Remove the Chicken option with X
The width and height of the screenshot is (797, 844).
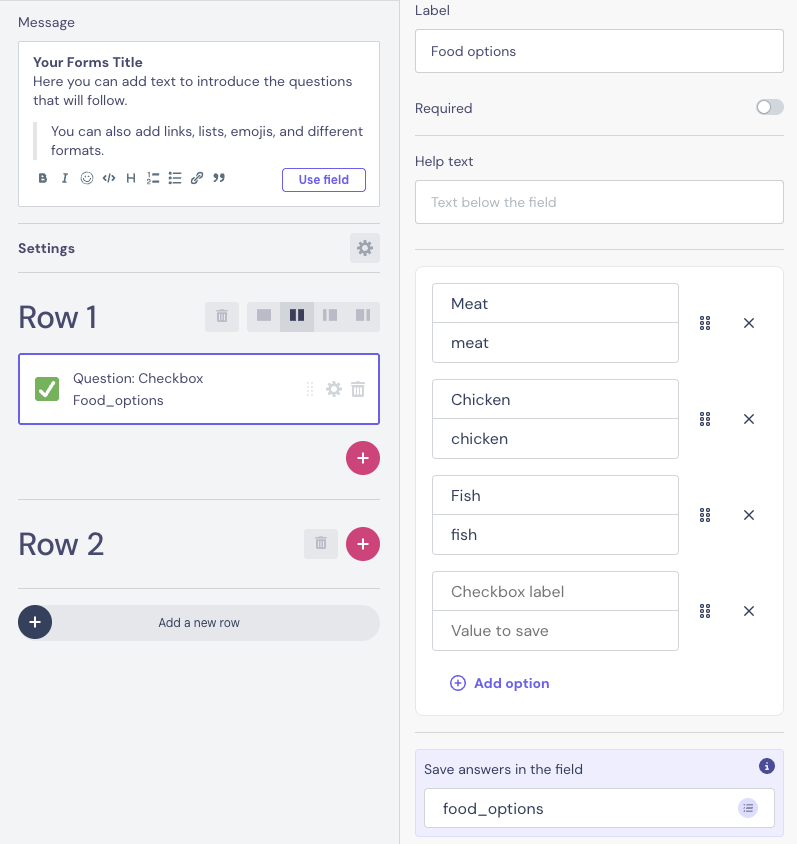749,419
